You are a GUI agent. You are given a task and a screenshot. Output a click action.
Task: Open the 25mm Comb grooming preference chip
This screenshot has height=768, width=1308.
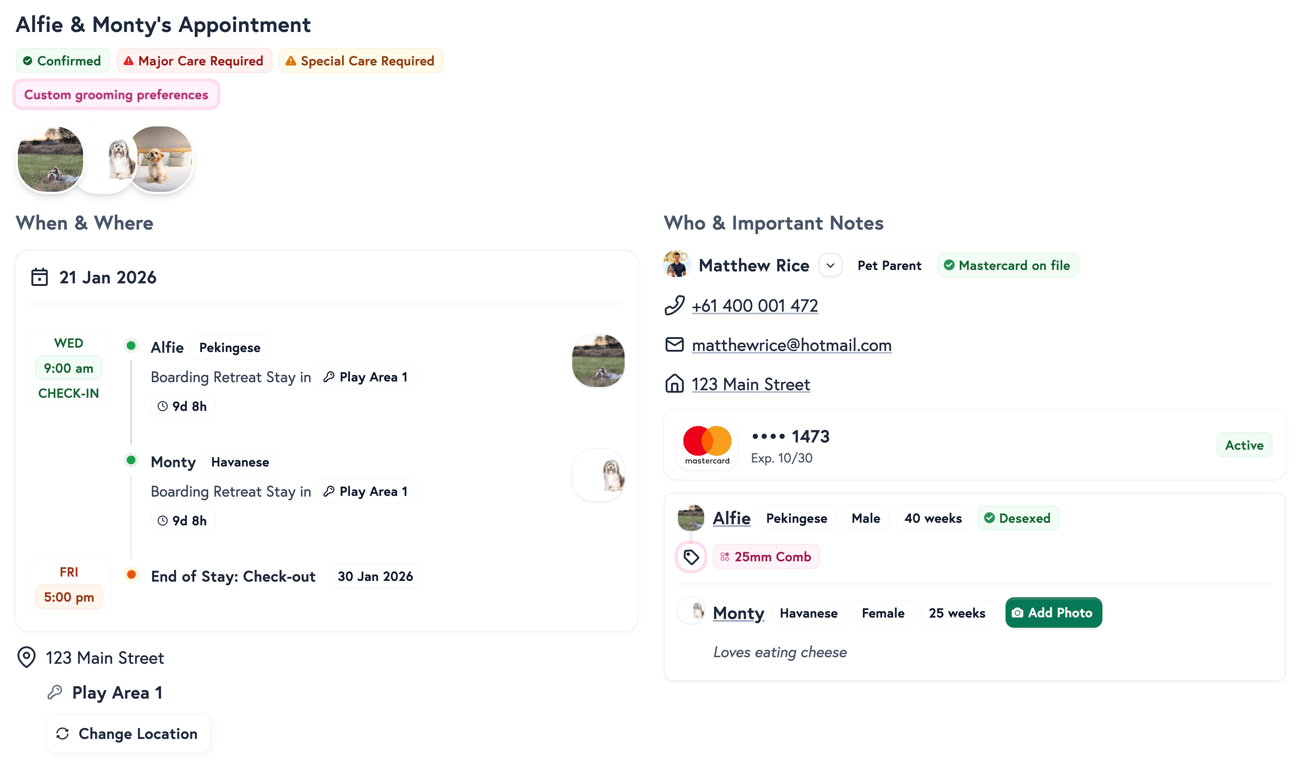click(766, 556)
